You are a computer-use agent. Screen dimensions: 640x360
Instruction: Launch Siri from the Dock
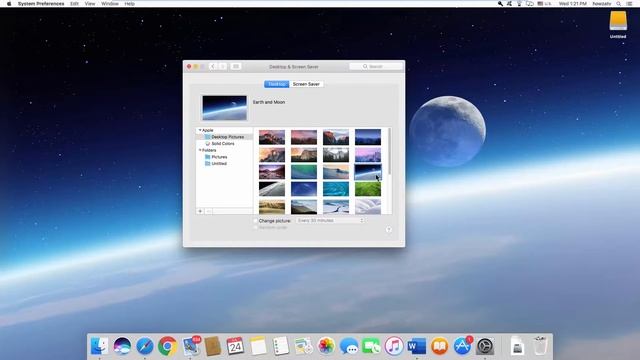coord(122,346)
